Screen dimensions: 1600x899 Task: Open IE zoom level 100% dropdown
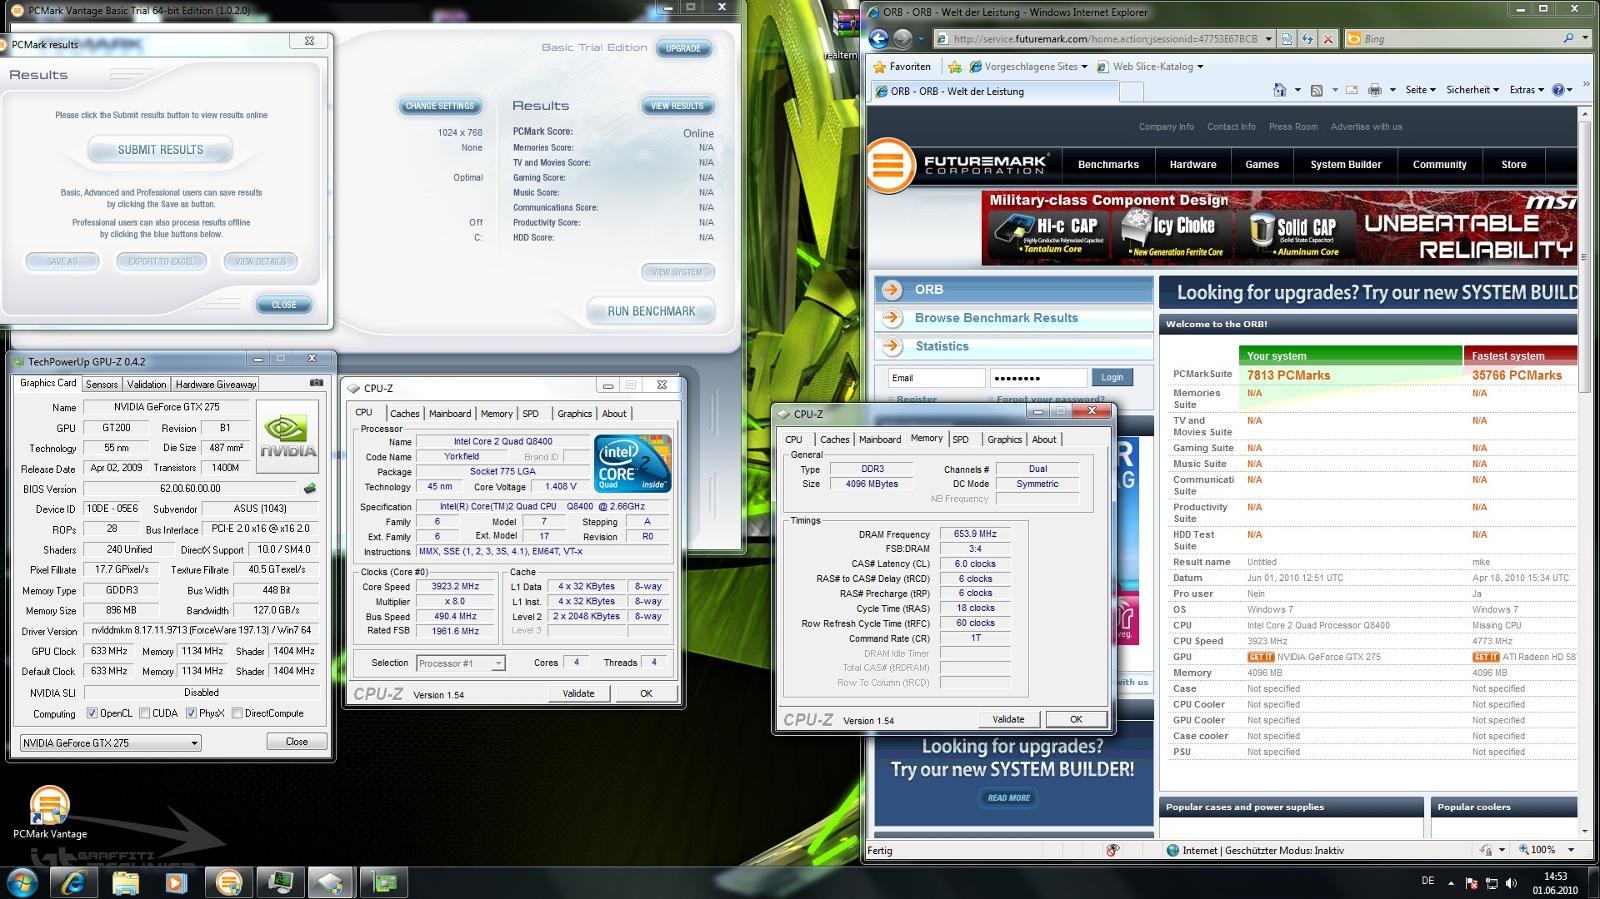click(1571, 850)
